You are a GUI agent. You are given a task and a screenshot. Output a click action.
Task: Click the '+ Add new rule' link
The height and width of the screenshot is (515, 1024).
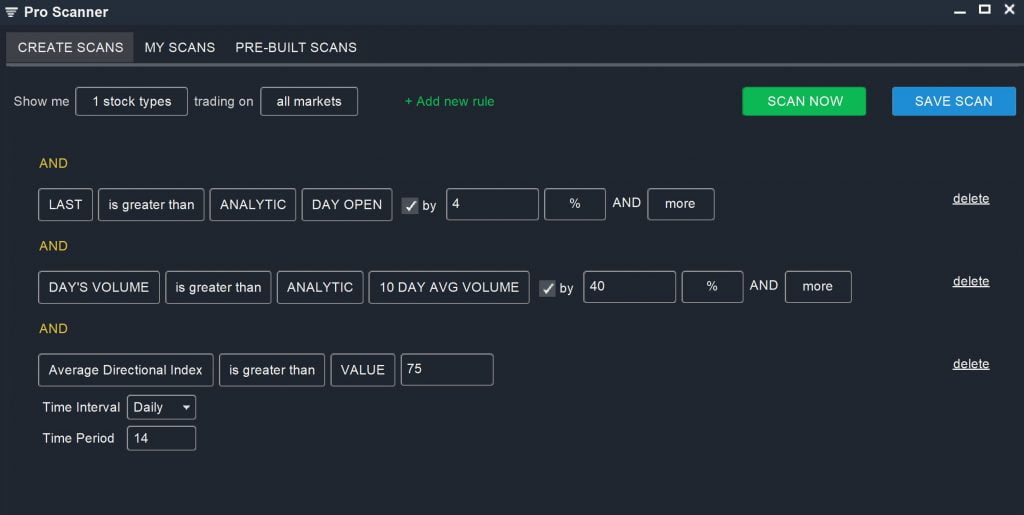449,101
